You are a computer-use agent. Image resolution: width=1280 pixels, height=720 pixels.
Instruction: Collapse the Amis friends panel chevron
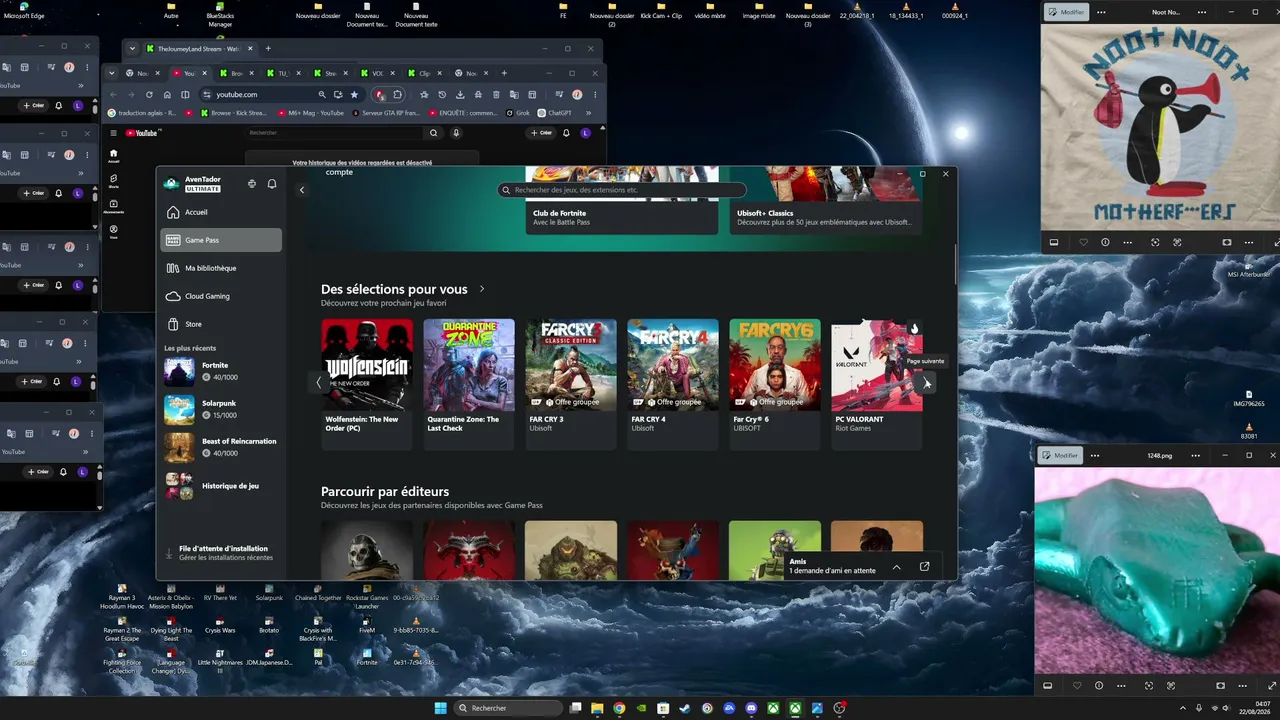[x=896, y=567]
